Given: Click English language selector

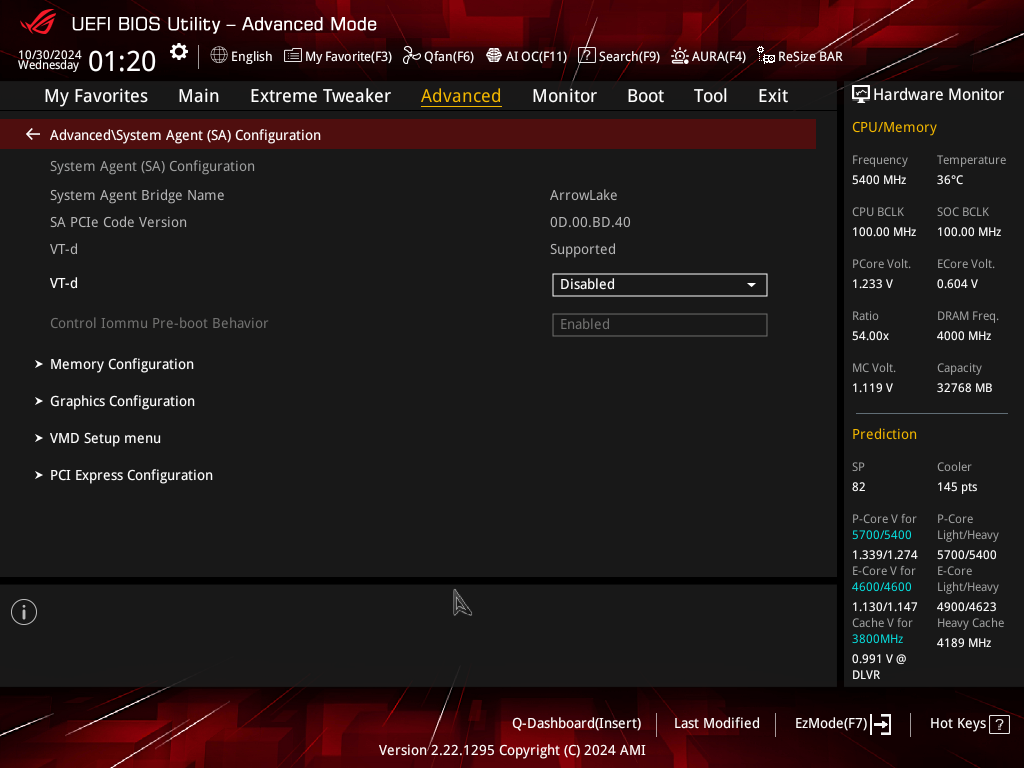Looking at the screenshot, I should (x=251, y=56).
